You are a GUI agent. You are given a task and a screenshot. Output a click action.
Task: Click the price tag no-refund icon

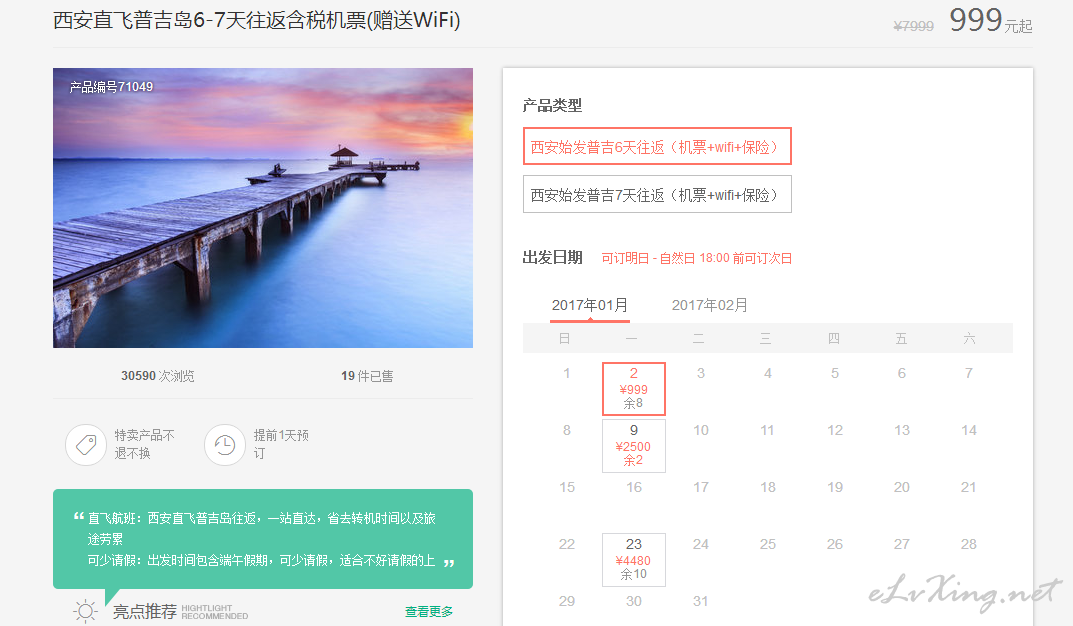pyautogui.click(x=86, y=445)
